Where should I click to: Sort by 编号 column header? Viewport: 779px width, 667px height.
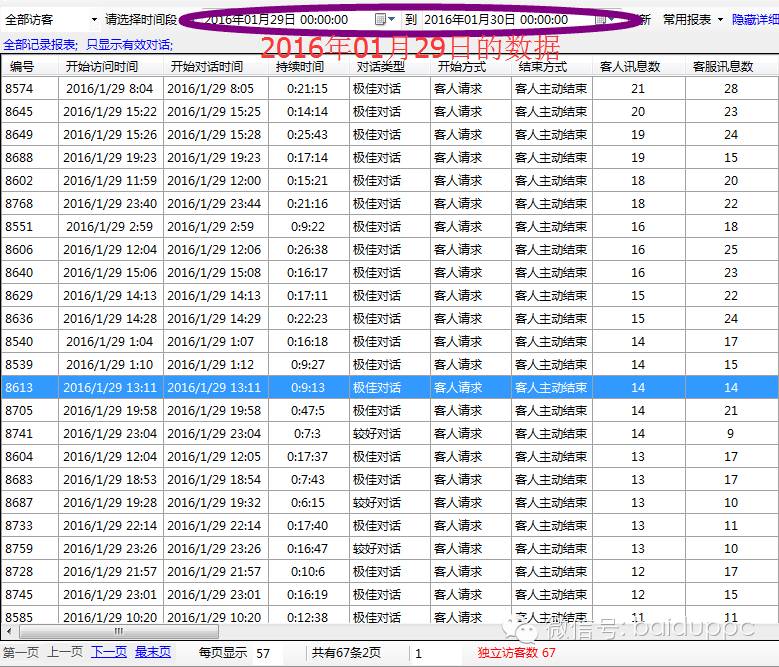pos(22,67)
